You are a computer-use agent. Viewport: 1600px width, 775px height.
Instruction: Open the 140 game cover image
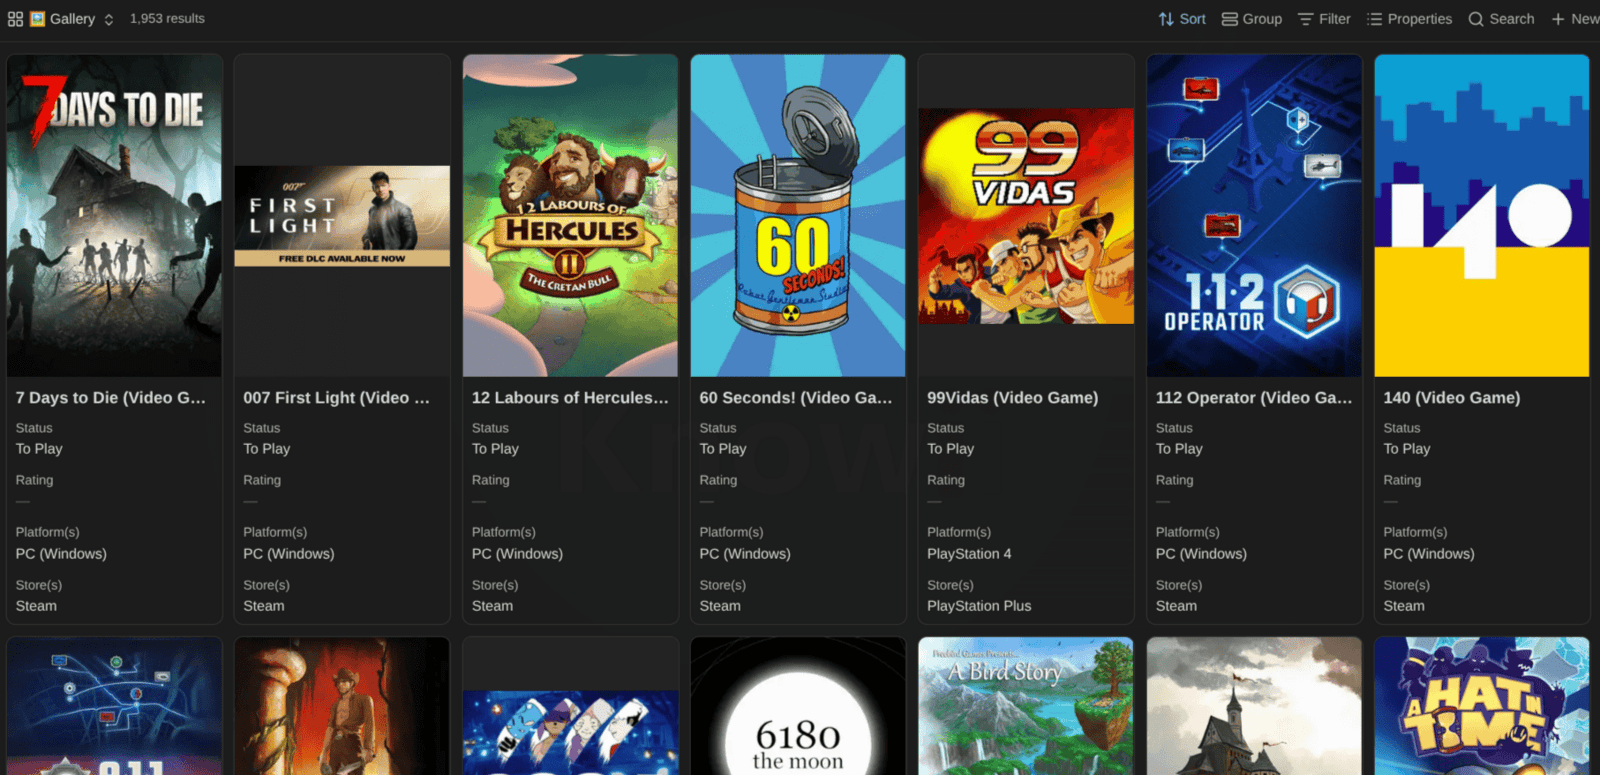point(1482,216)
